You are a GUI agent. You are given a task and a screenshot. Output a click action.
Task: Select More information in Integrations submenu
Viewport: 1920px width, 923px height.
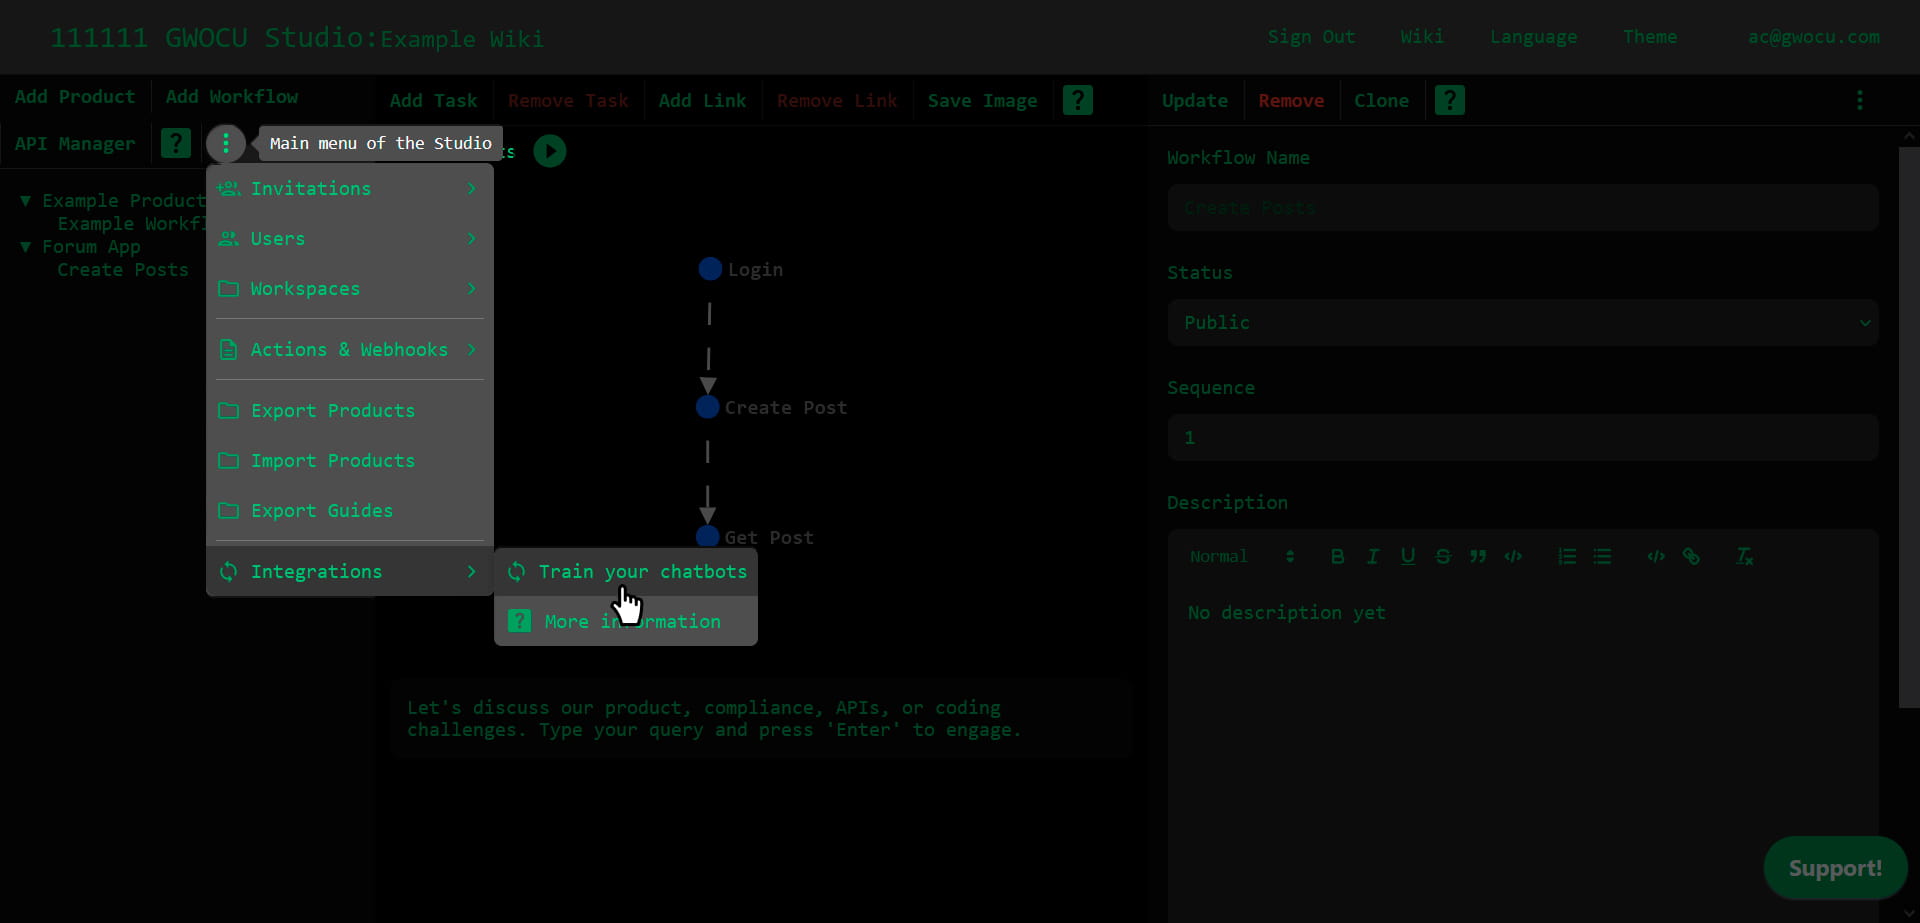tap(626, 622)
